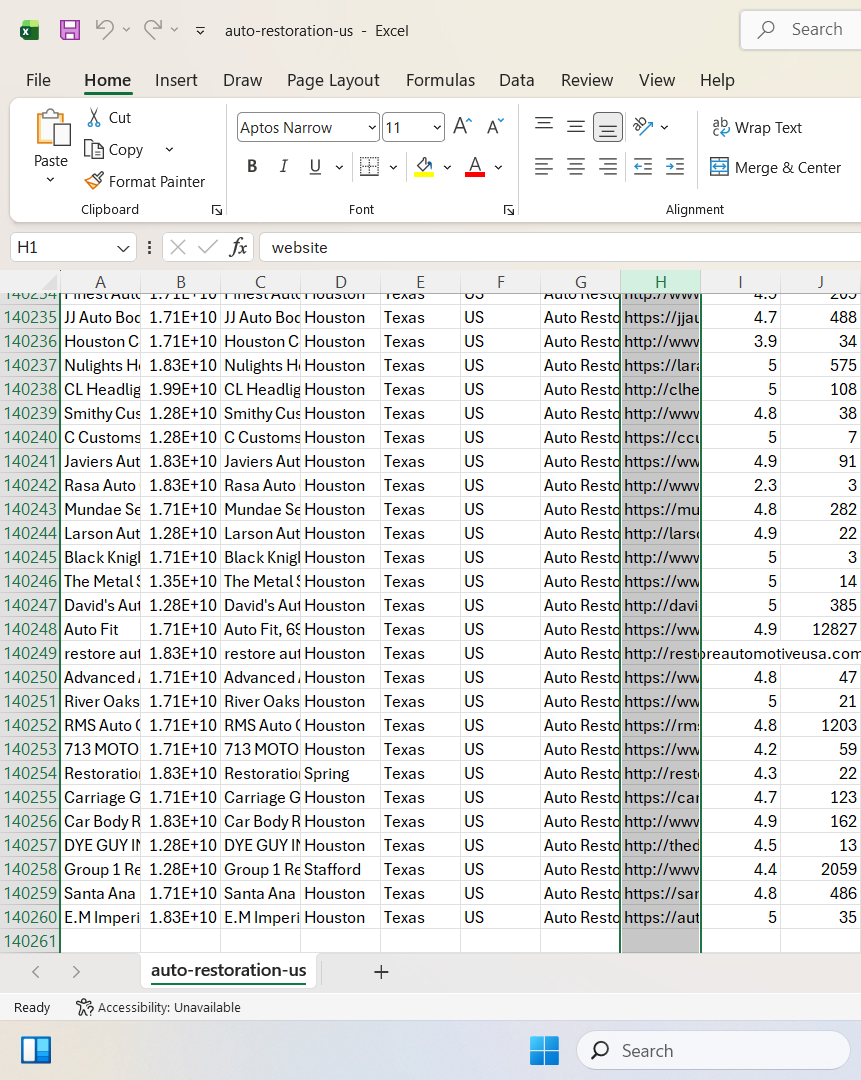Switch to the Draw tab
This screenshot has height=1080, width=861.
click(x=242, y=81)
